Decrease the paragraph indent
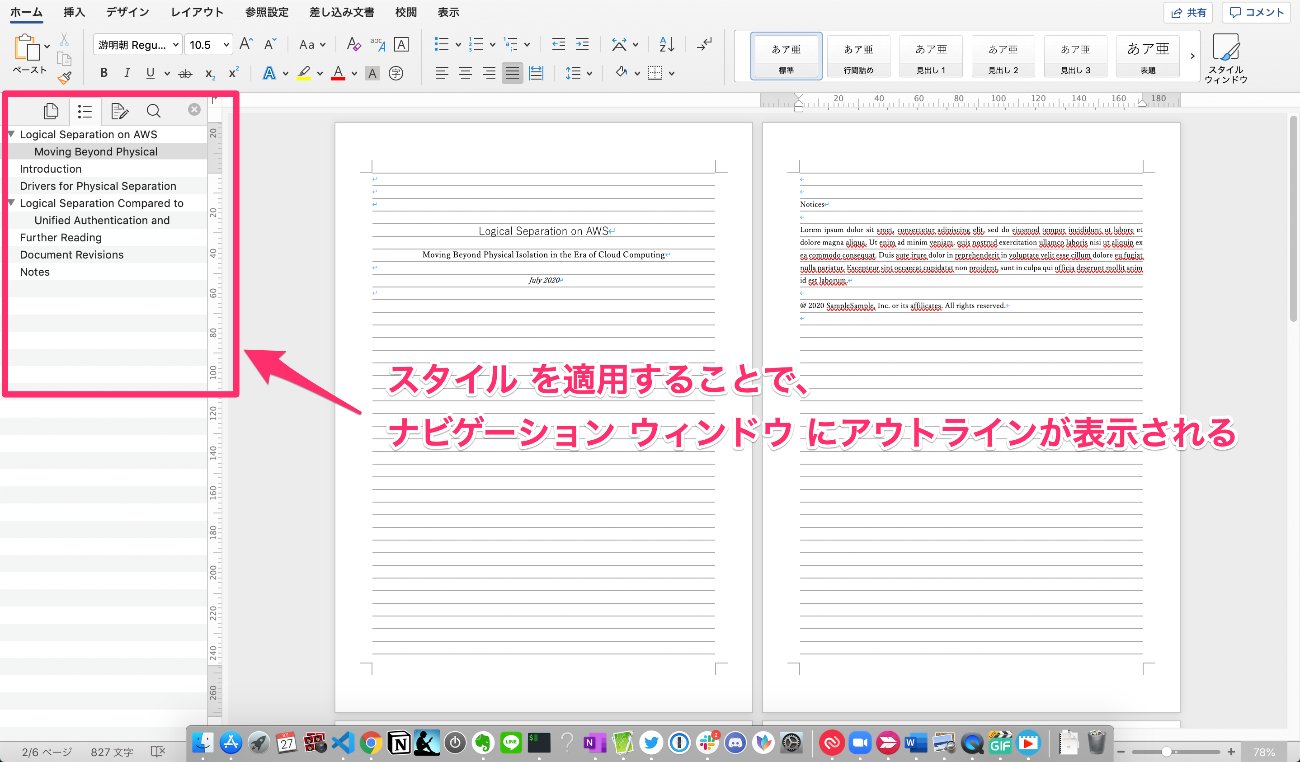Screen dimensions: 1300x762 558,44
